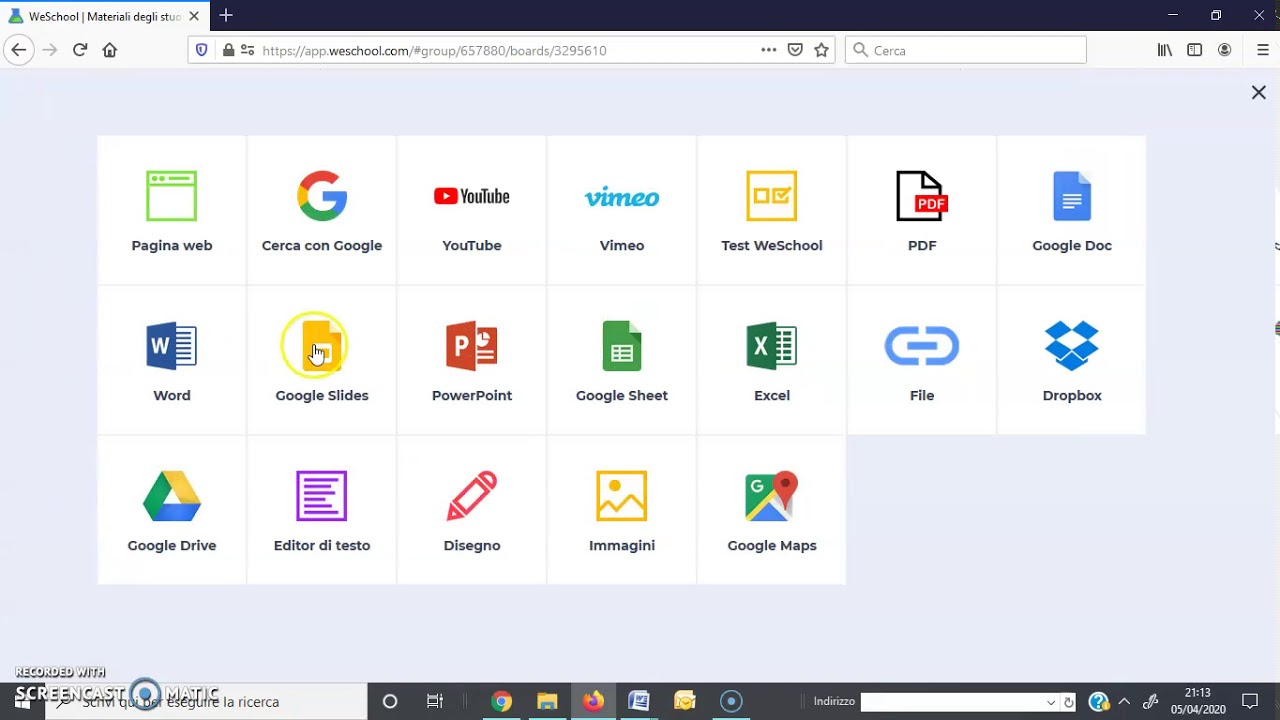The width and height of the screenshot is (1280, 720).
Task: Reload the current WeSchool page
Action: click(80, 50)
